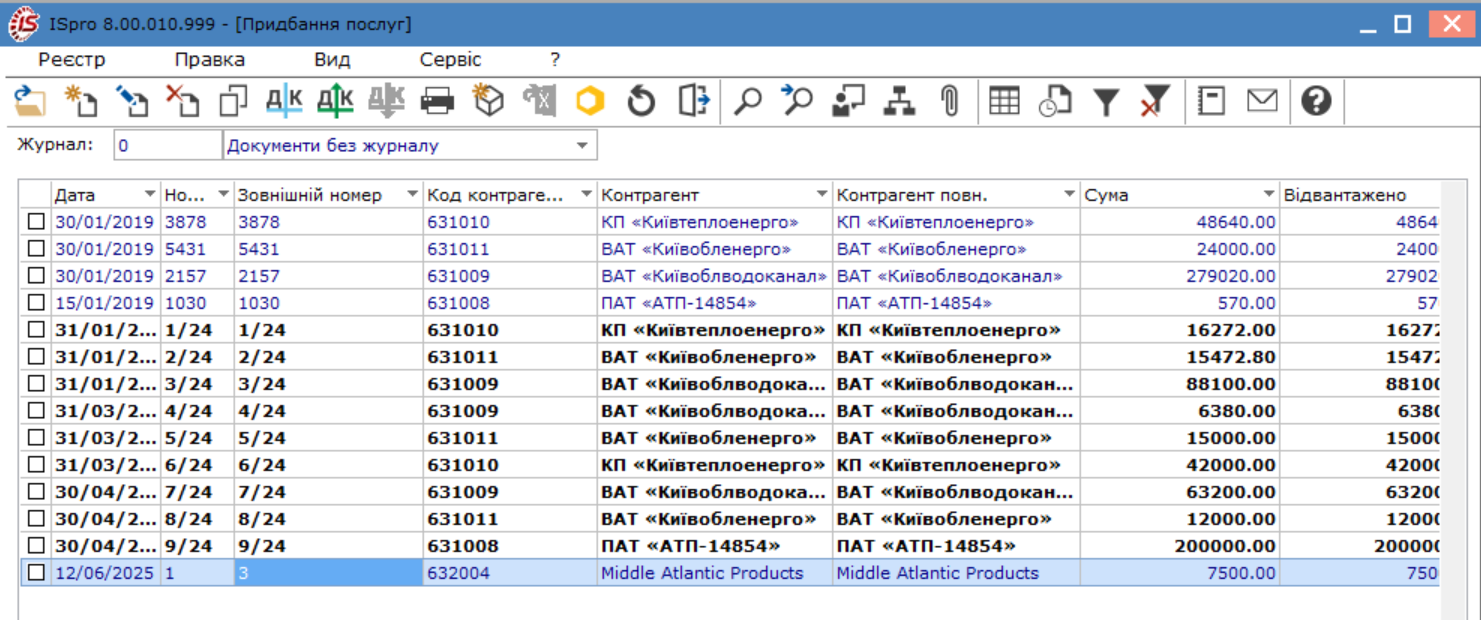This screenshot has width=1481, height=620.
Task: Open the Сума column filter arrow
Action: tap(1269, 195)
